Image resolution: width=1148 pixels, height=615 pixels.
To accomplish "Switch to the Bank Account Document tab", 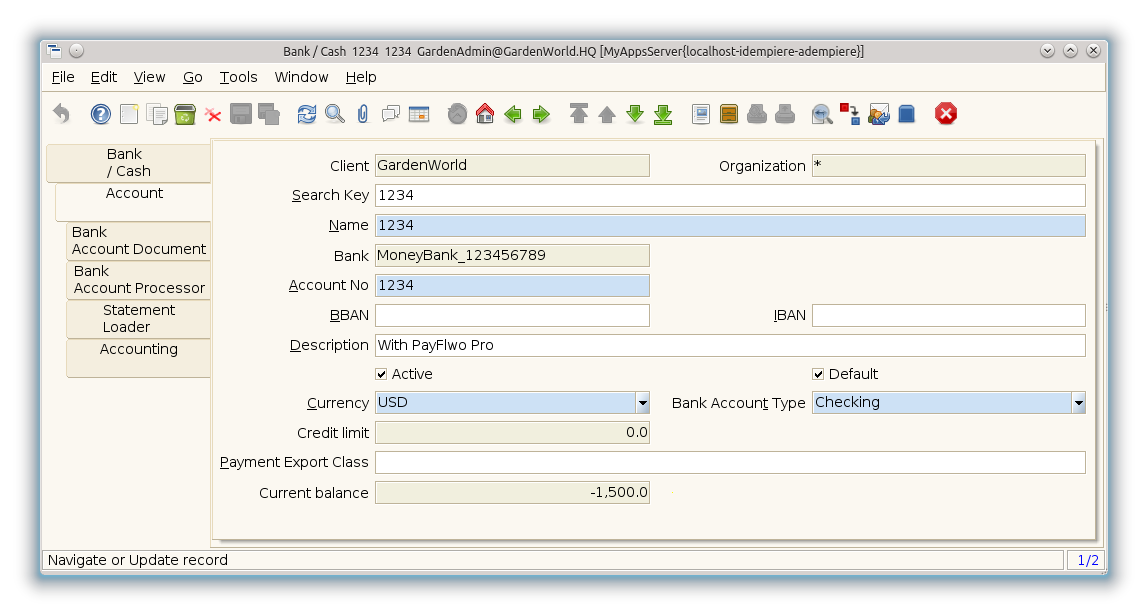I will pos(138,241).
